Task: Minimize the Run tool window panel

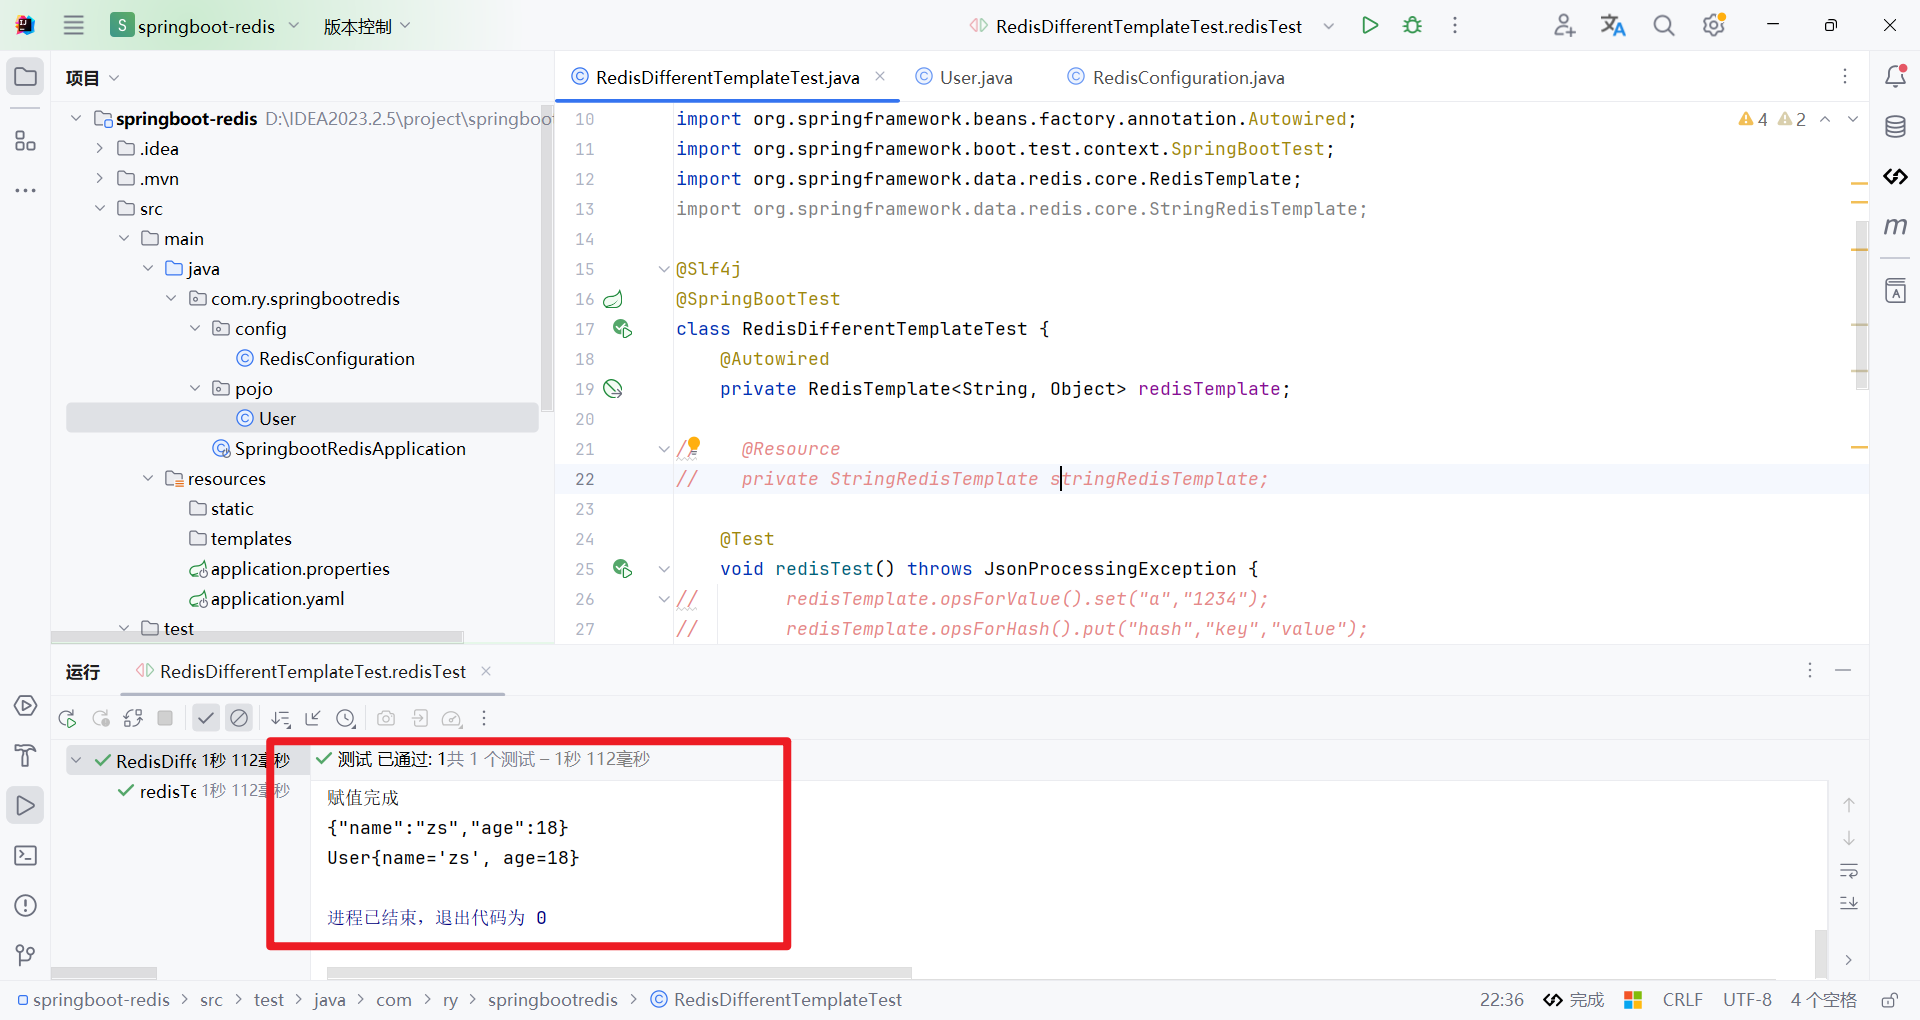Action: [x=1843, y=670]
